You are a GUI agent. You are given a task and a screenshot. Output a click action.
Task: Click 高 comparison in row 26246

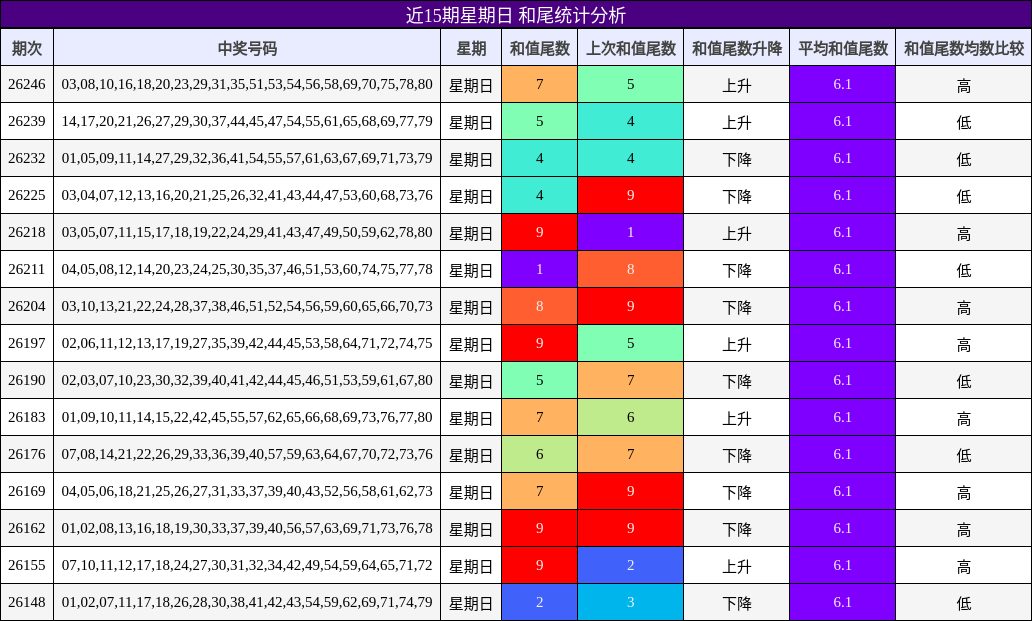(964, 86)
